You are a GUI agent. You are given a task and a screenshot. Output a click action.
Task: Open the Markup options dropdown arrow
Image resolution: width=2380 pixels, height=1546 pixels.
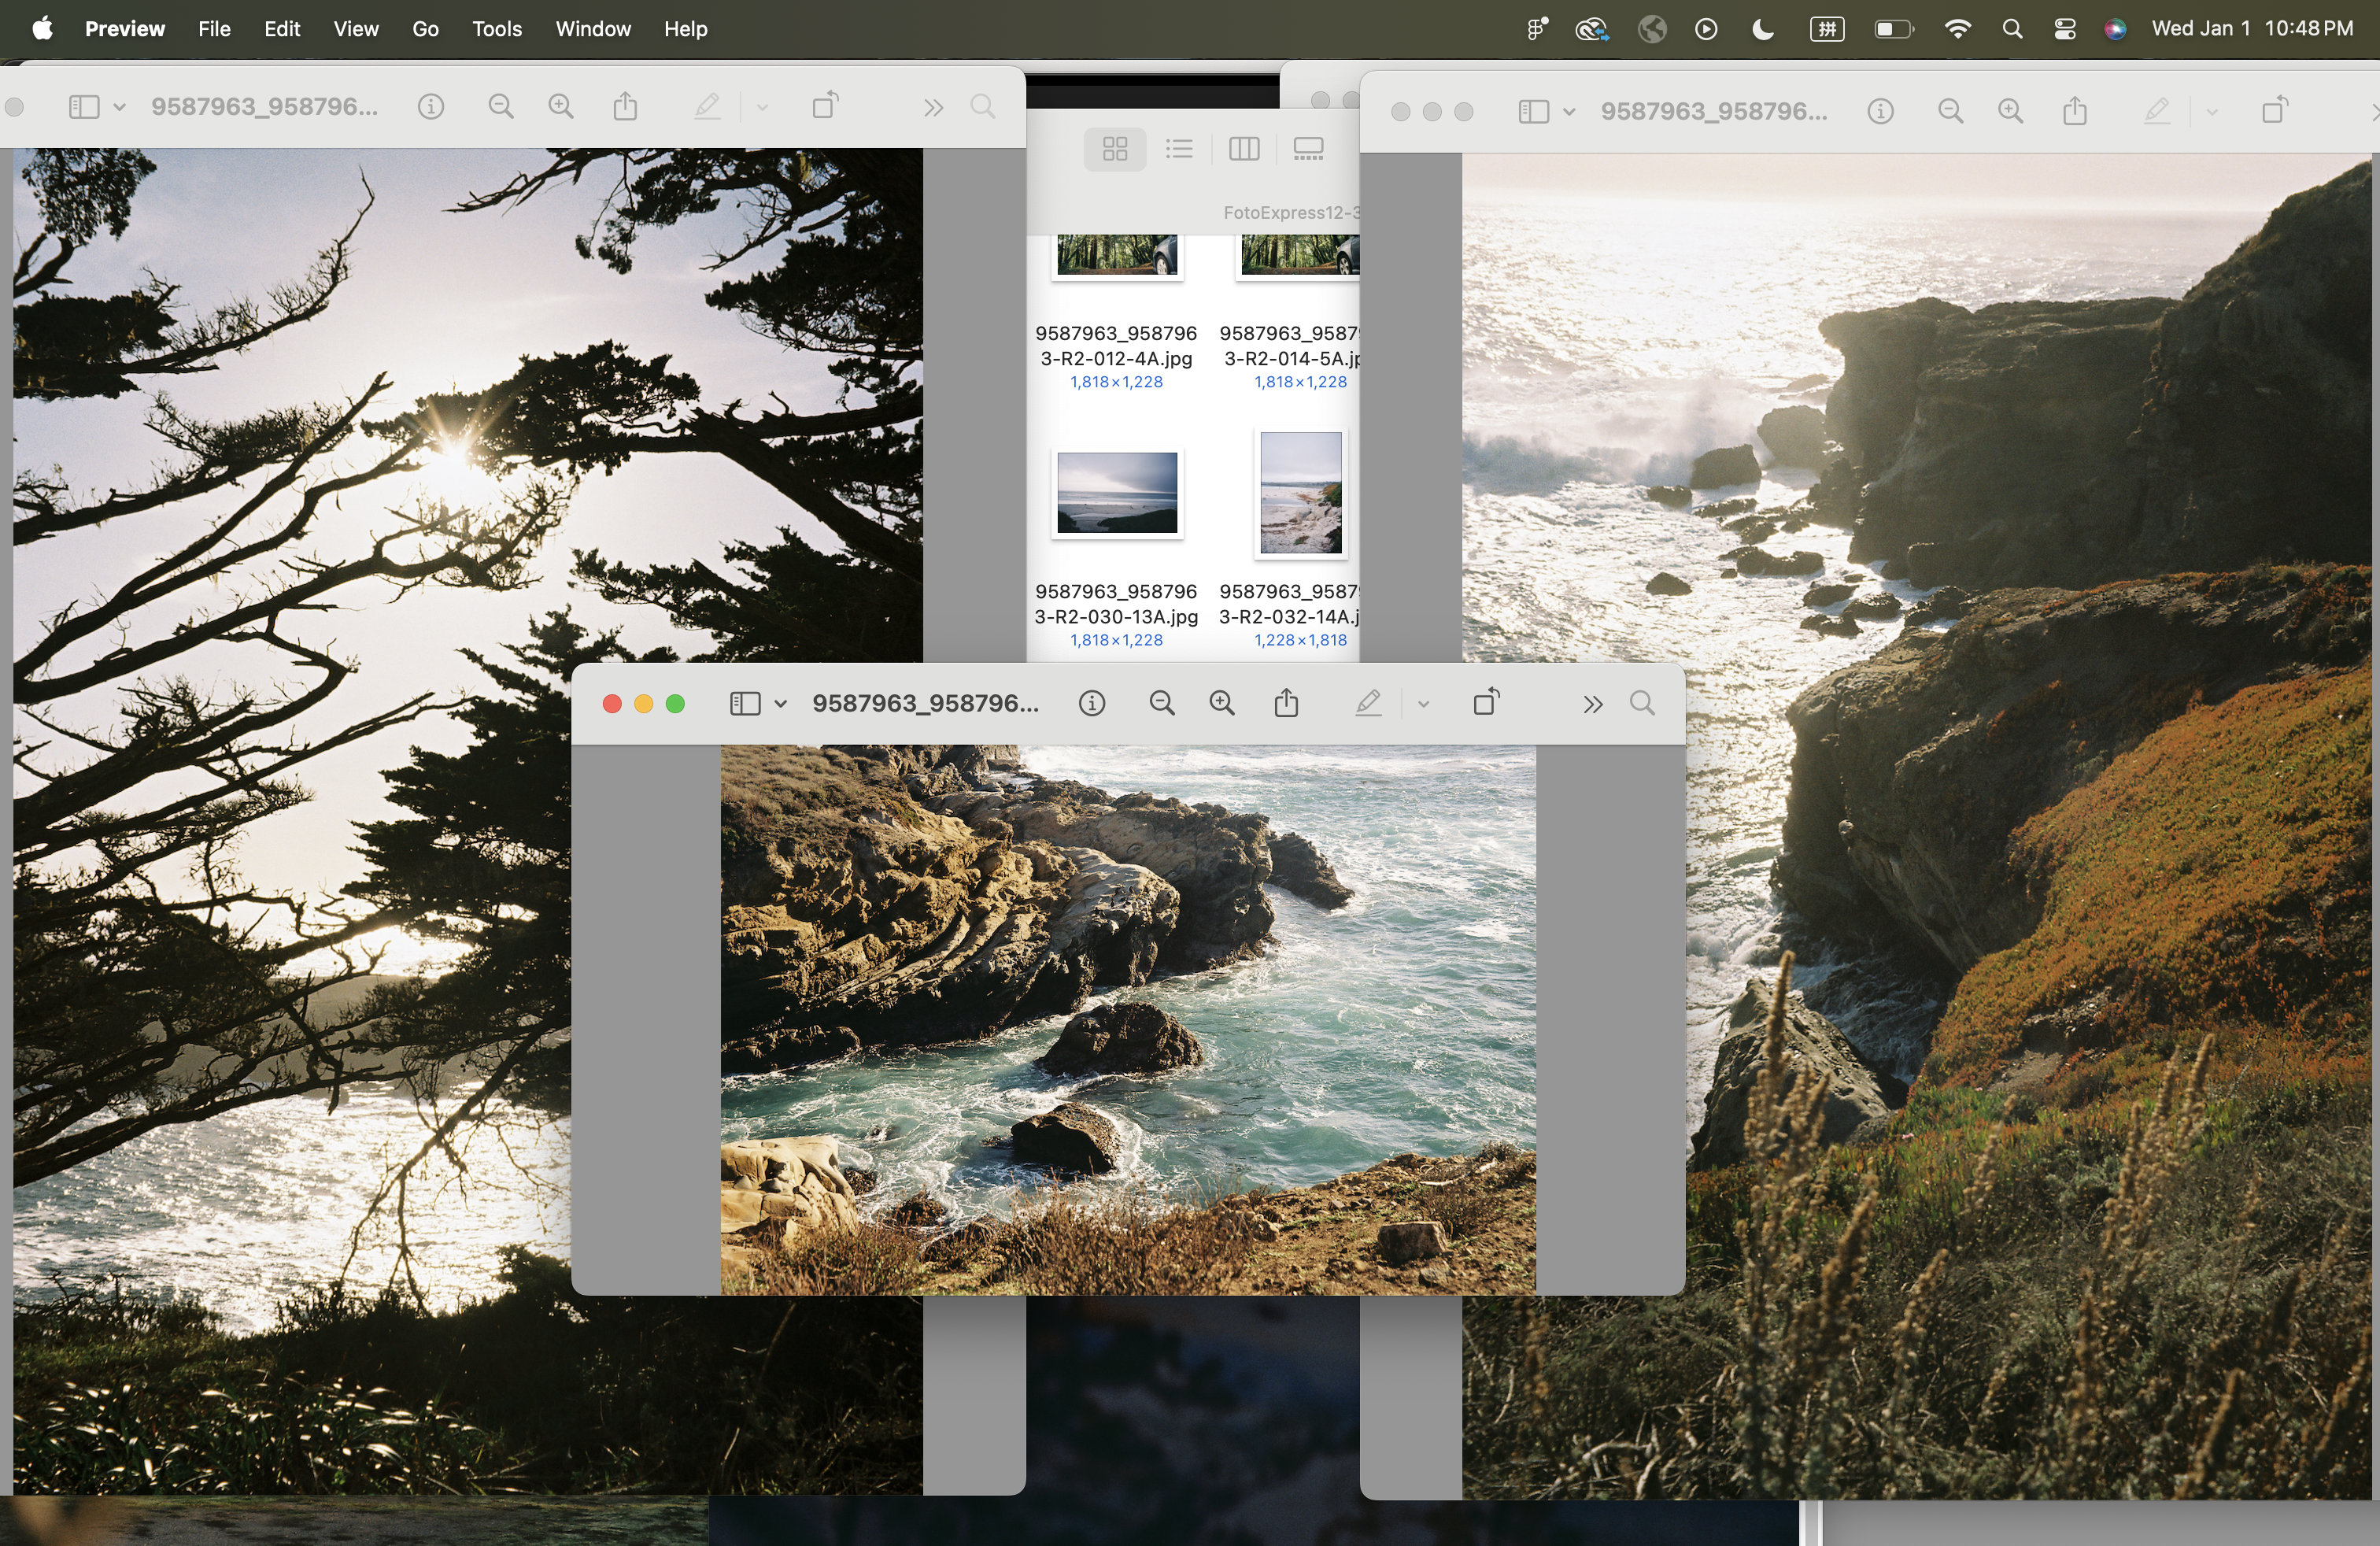[1423, 704]
